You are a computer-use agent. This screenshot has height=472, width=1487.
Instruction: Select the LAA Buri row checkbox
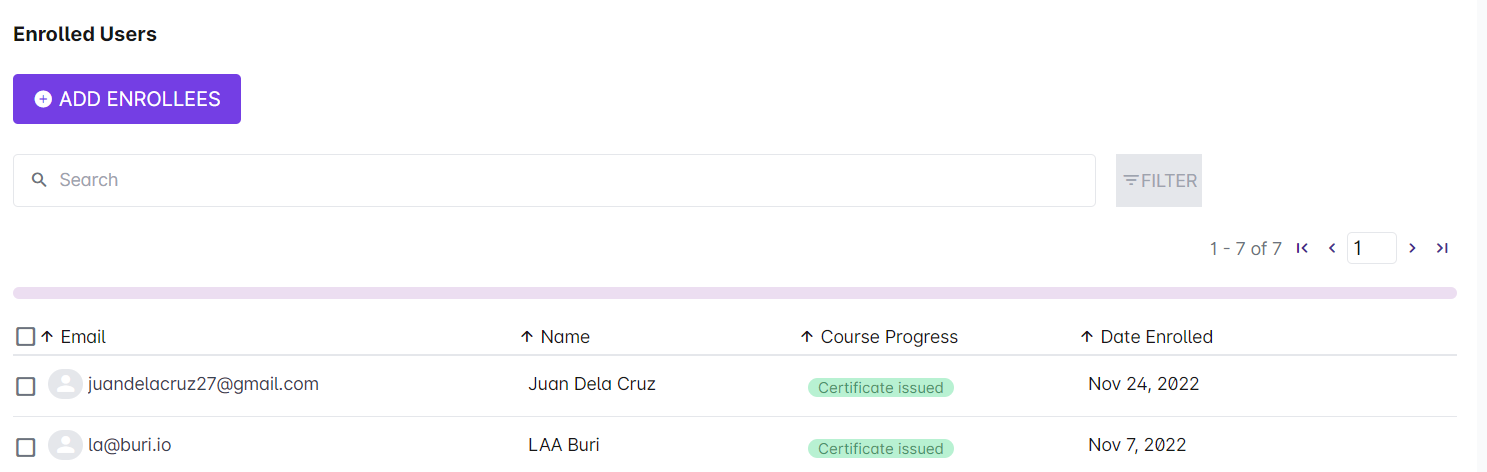(x=26, y=447)
